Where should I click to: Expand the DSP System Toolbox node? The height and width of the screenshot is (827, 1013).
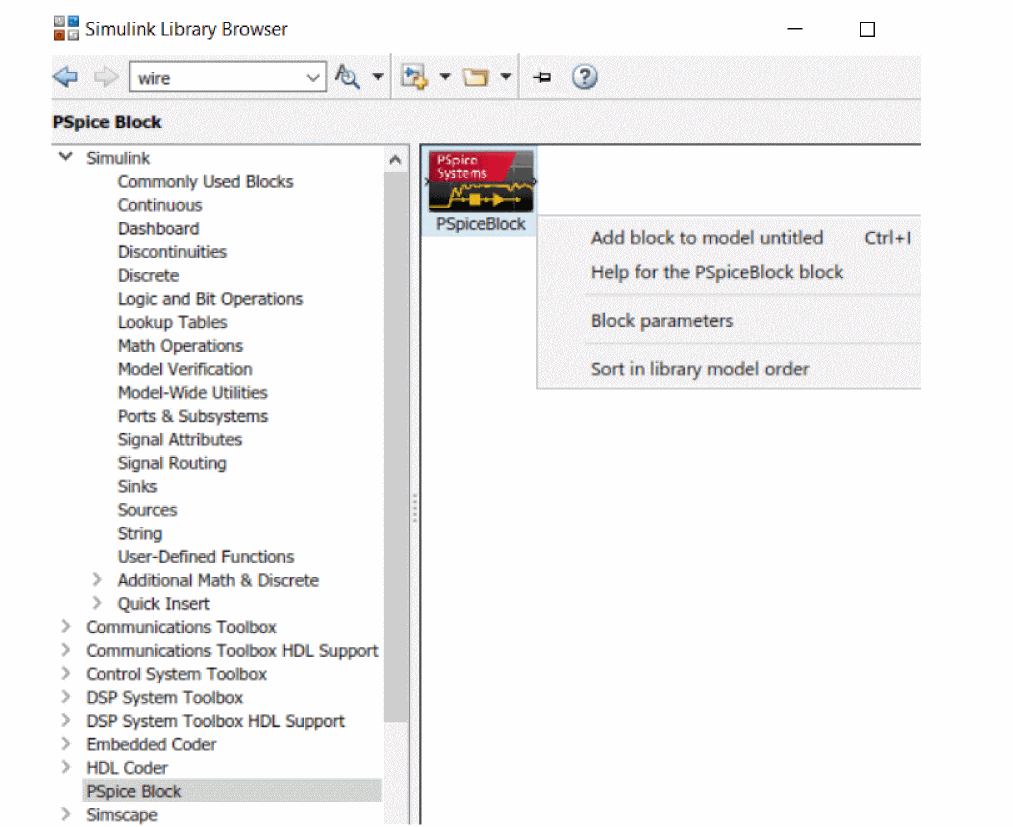click(65, 696)
